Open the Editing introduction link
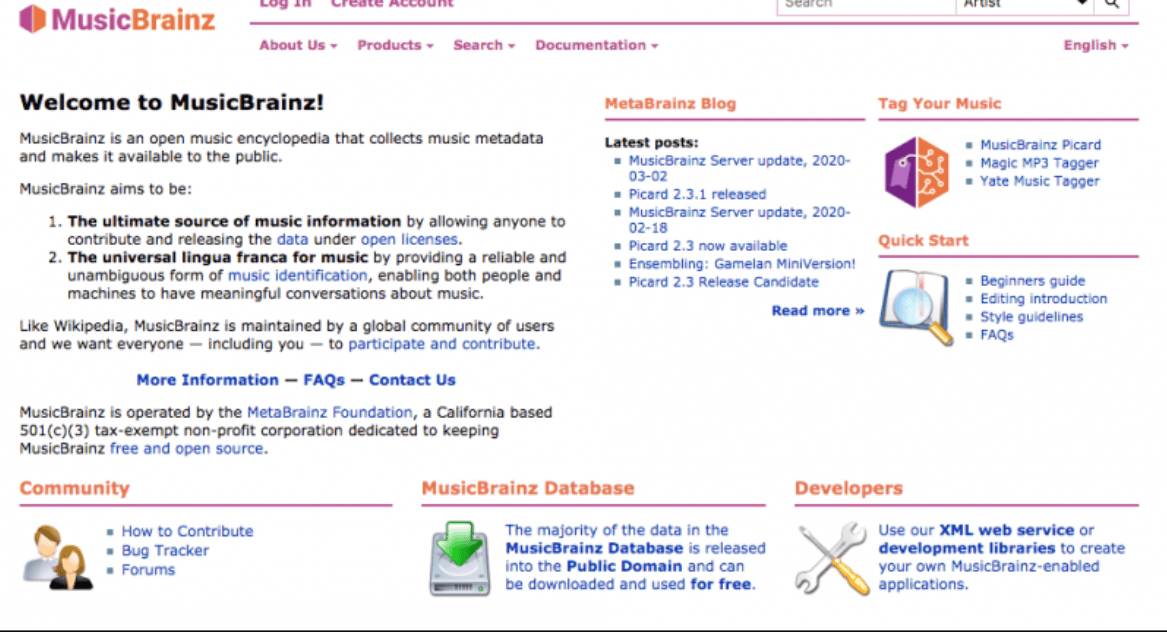1167x632 pixels. coord(1043,299)
